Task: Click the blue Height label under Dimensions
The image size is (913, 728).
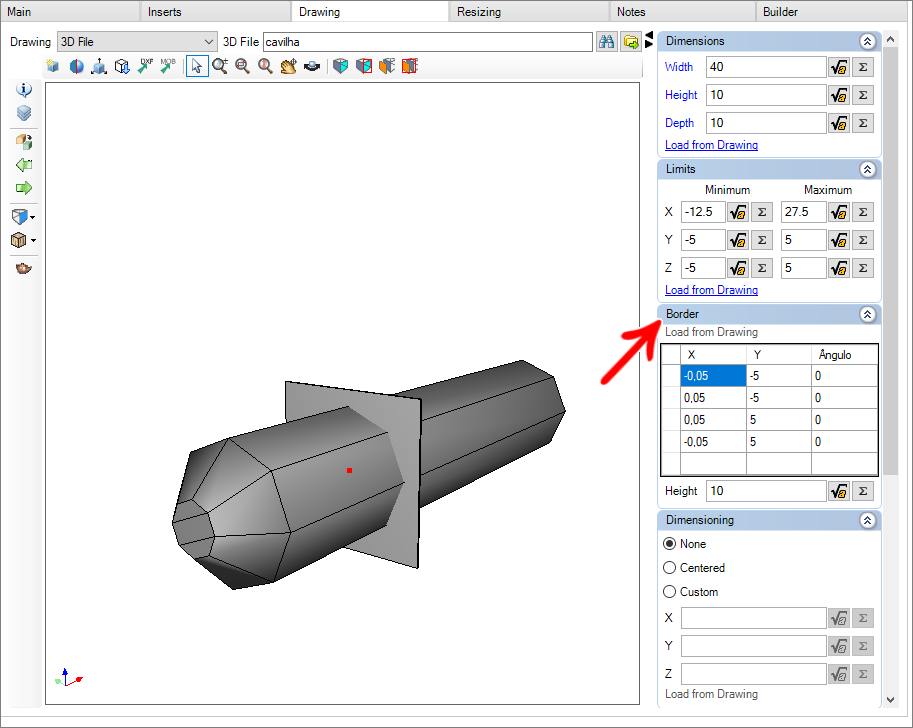Action: pyautogui.click(x=681, y=95)
